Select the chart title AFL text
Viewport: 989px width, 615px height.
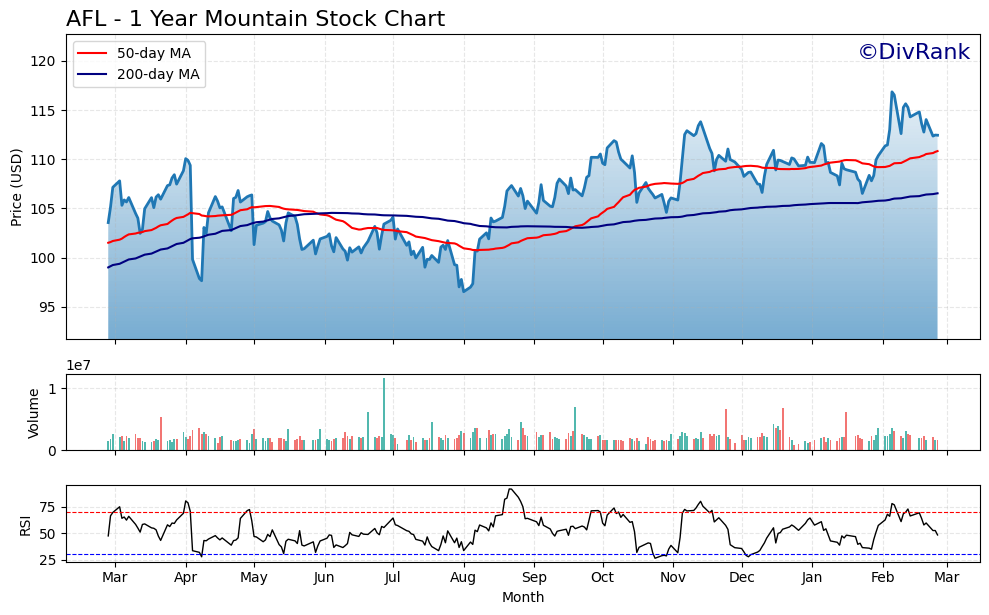pyautogui.click(x=85, y=17)
